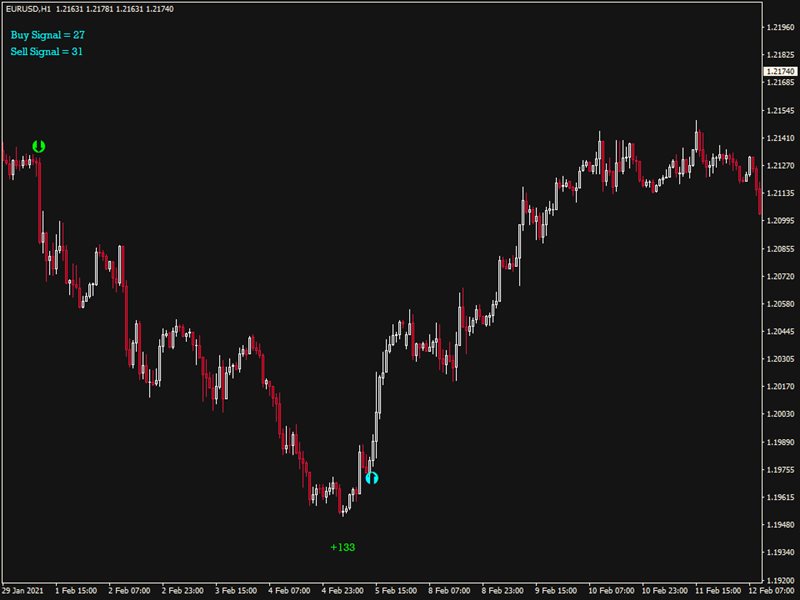Click the 5 Feb 15:00 time marker
The height and width of the screenshot is (600, 800).
[398, 590]
